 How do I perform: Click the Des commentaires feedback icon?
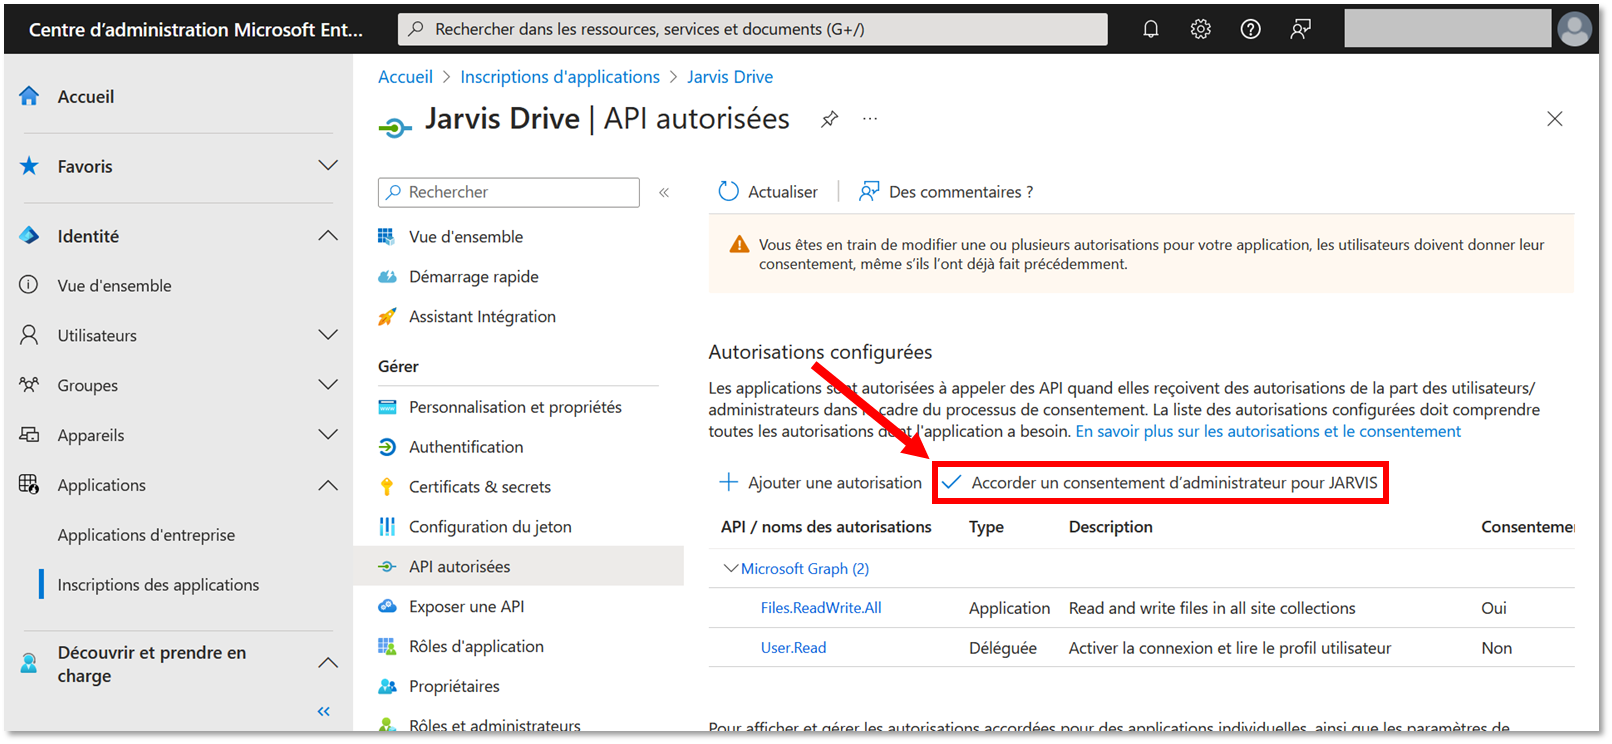click(x=869, y=191)
